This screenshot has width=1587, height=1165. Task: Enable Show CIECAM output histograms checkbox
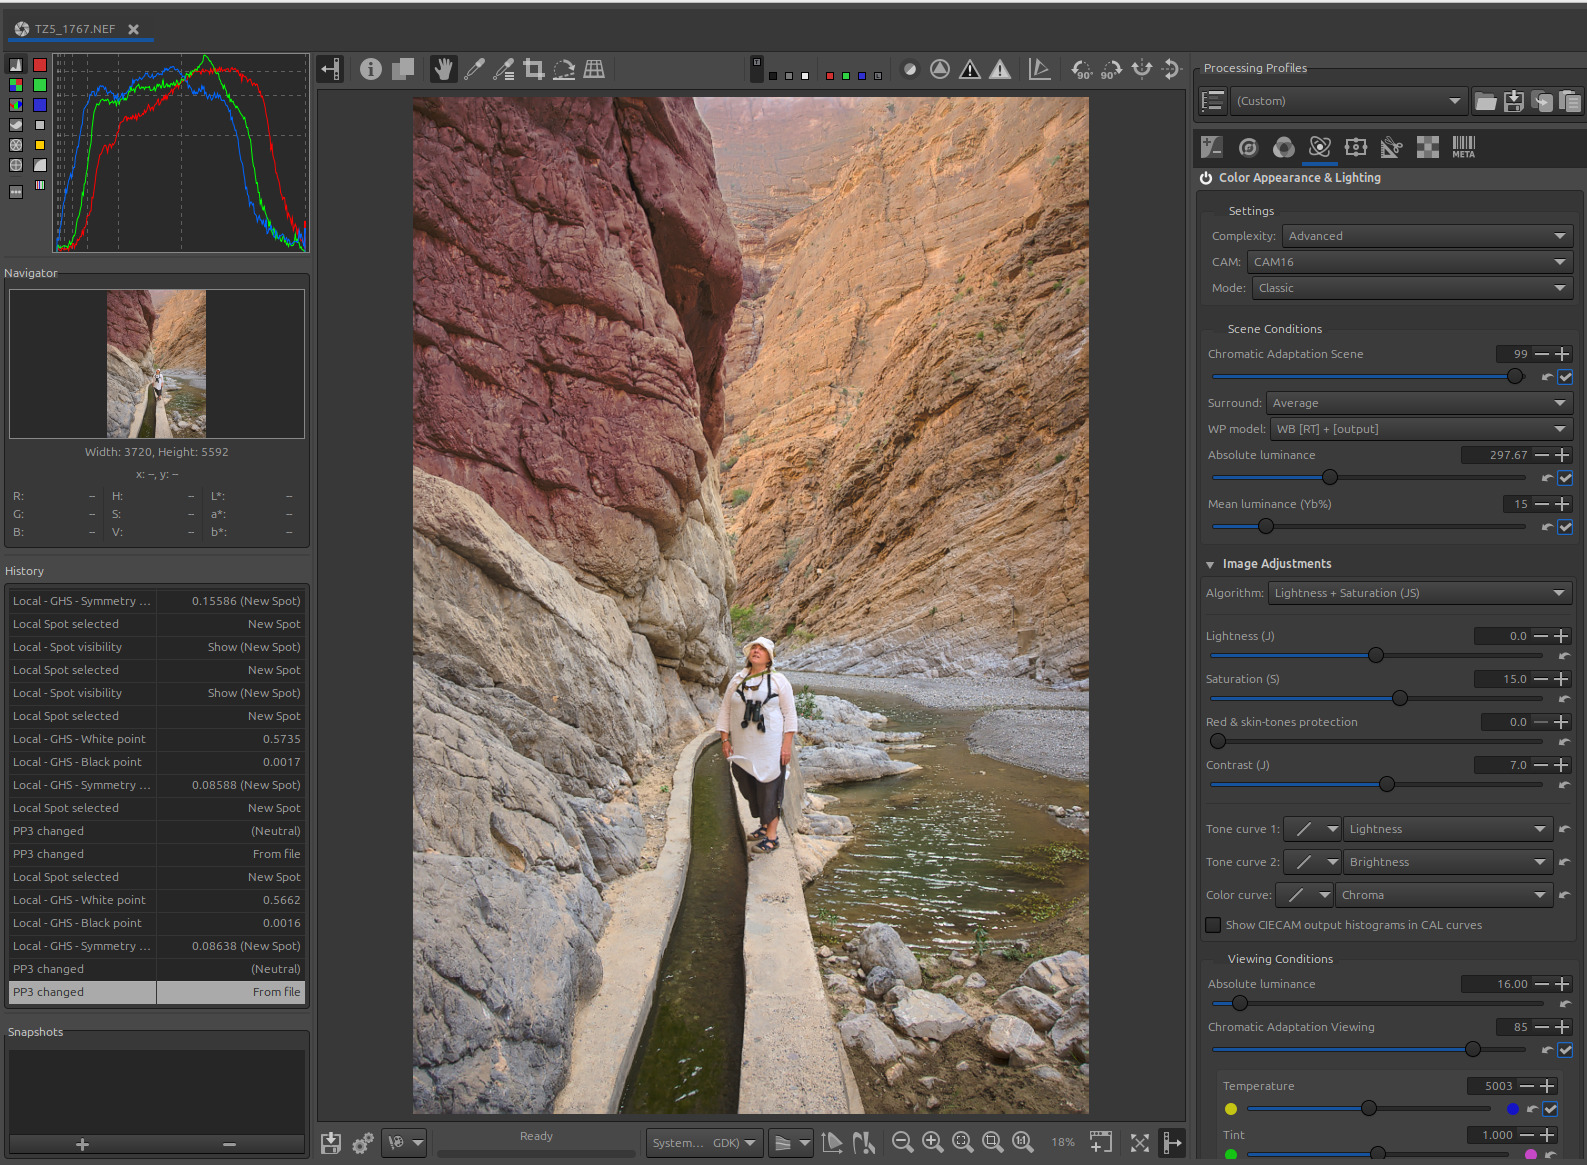point(1213,925)
